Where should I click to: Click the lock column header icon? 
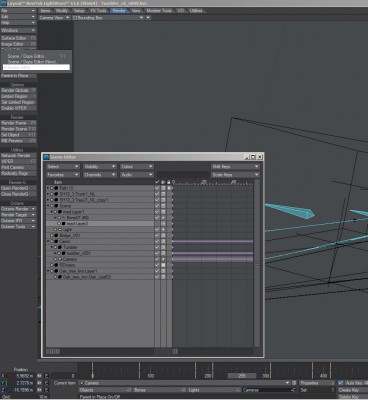click(169, 182)
